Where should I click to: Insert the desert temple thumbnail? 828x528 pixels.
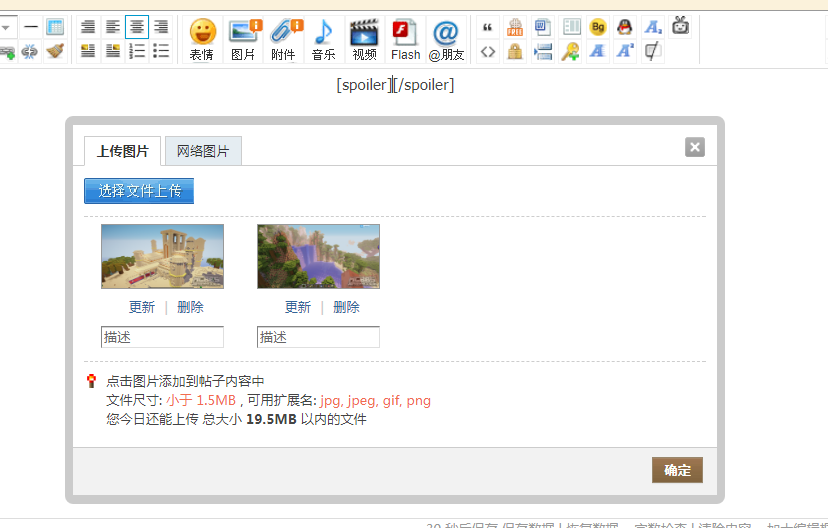pyautogui.click(x=162, y=256)
